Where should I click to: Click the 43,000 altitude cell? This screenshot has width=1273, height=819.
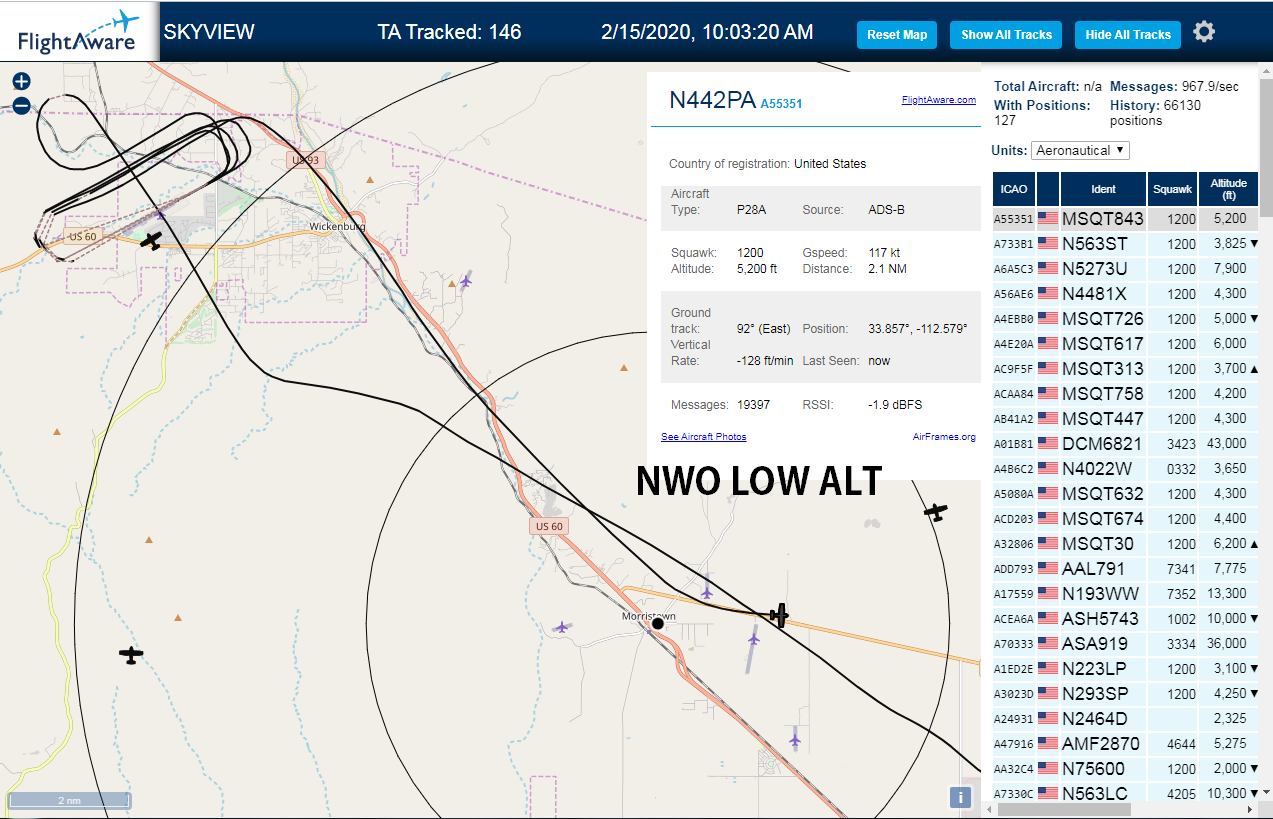coord(1228,444)
